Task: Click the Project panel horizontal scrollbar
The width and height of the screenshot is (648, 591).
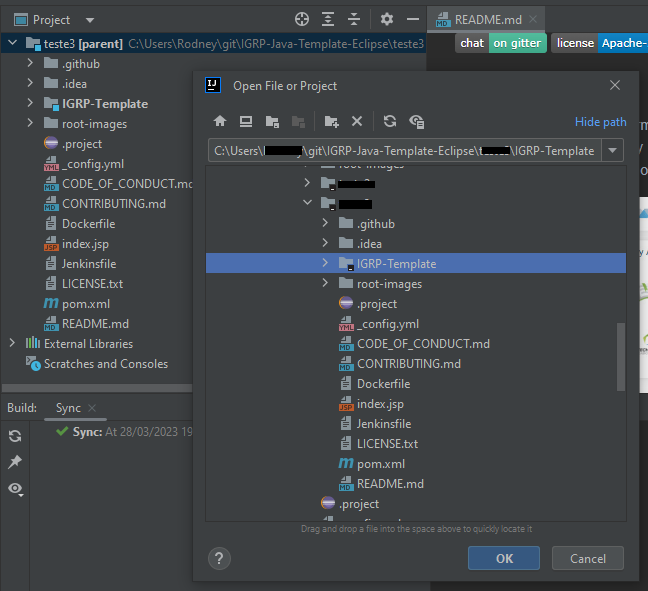Action: [97, 388]
